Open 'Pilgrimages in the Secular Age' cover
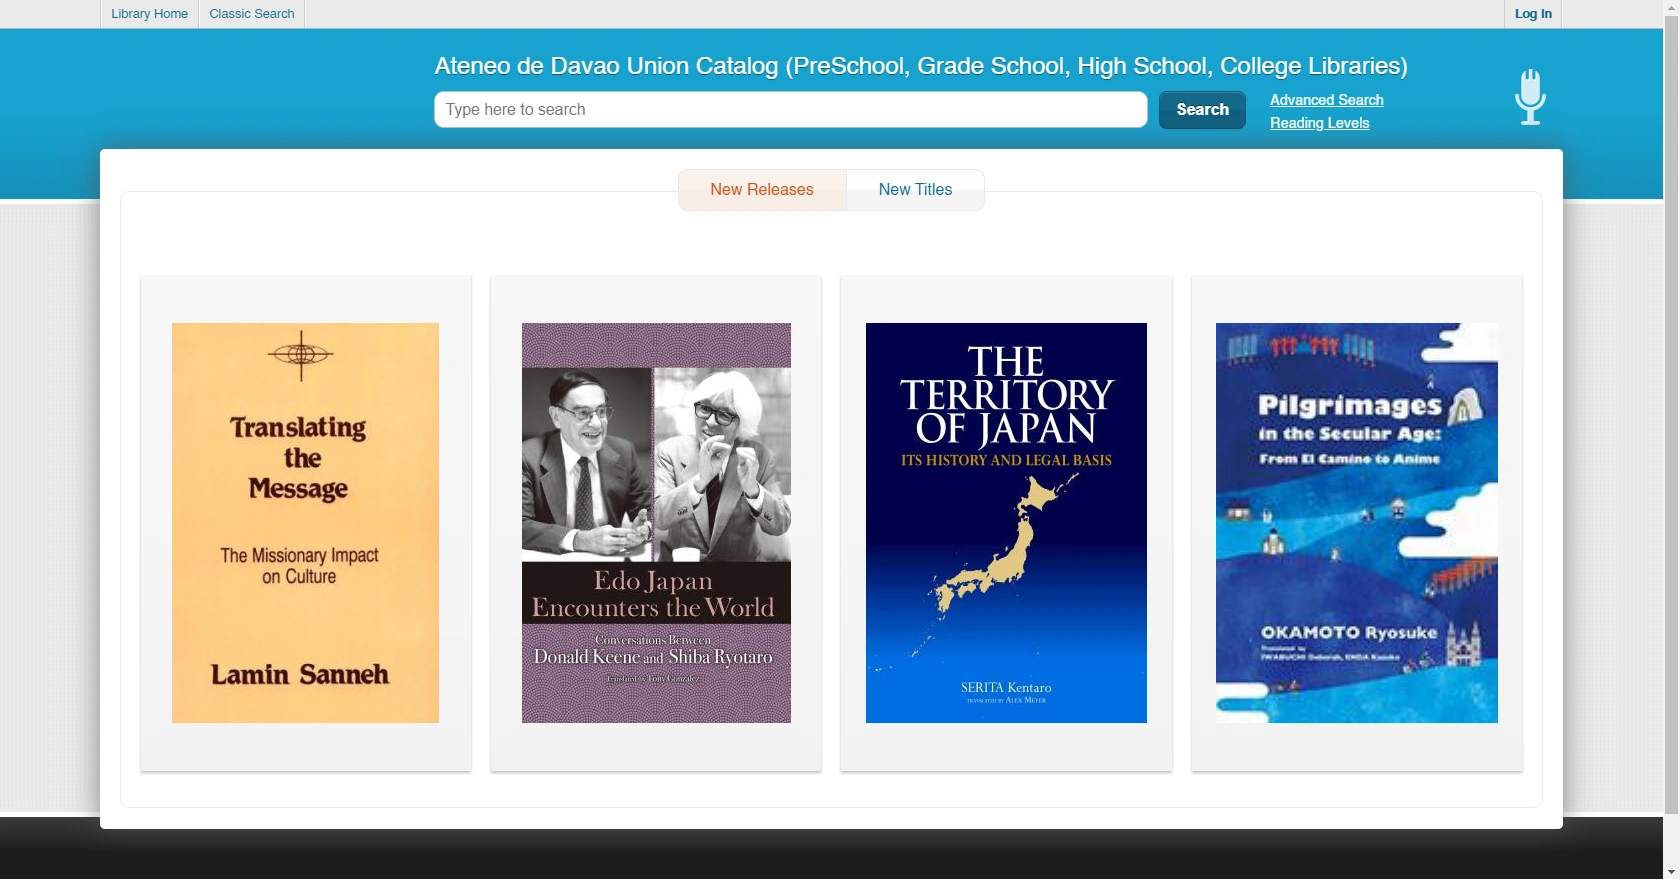Image resolution: width=1680 pixels, height=879 pixels. point(1357,523)
